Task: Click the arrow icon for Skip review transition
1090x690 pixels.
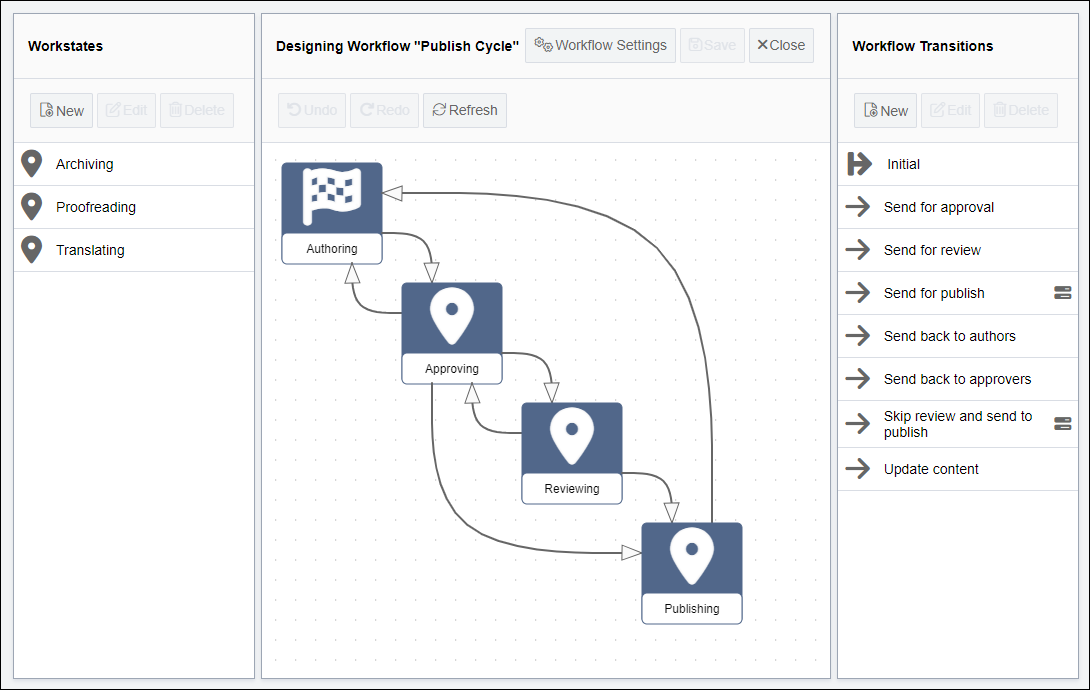Action: [x=858, y=423]
